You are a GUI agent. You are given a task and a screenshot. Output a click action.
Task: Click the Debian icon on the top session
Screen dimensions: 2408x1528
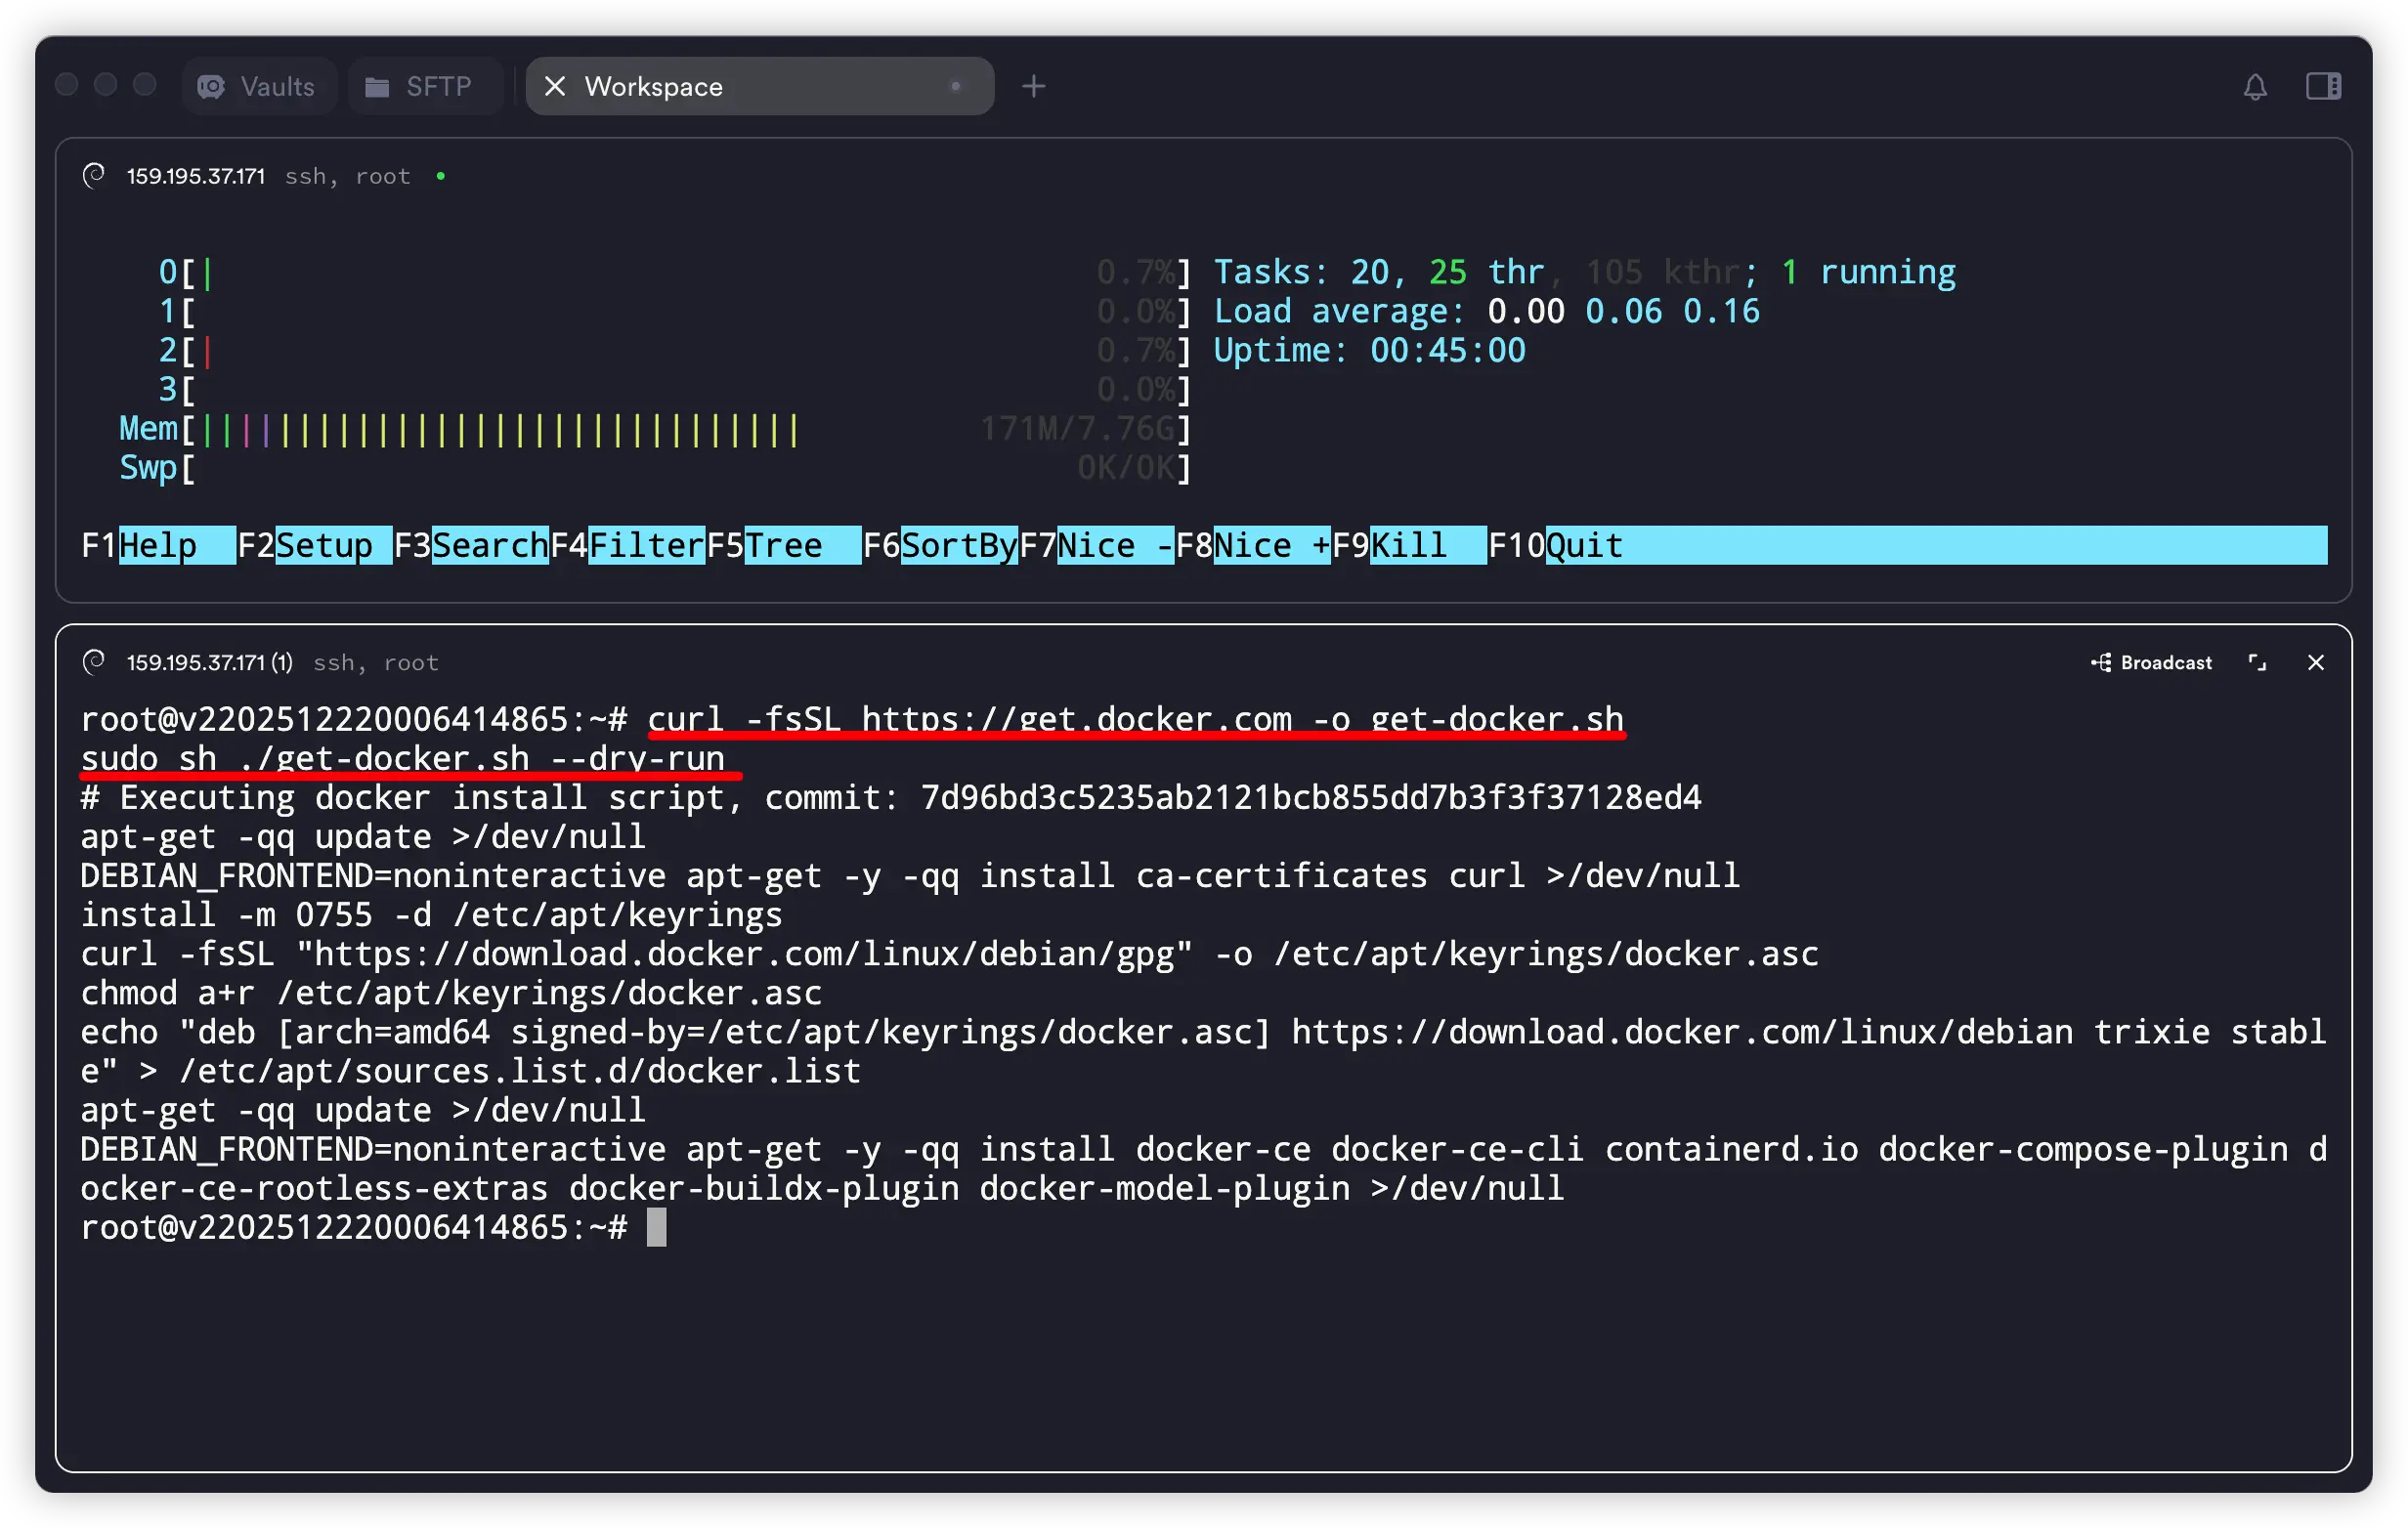(94, 175)
